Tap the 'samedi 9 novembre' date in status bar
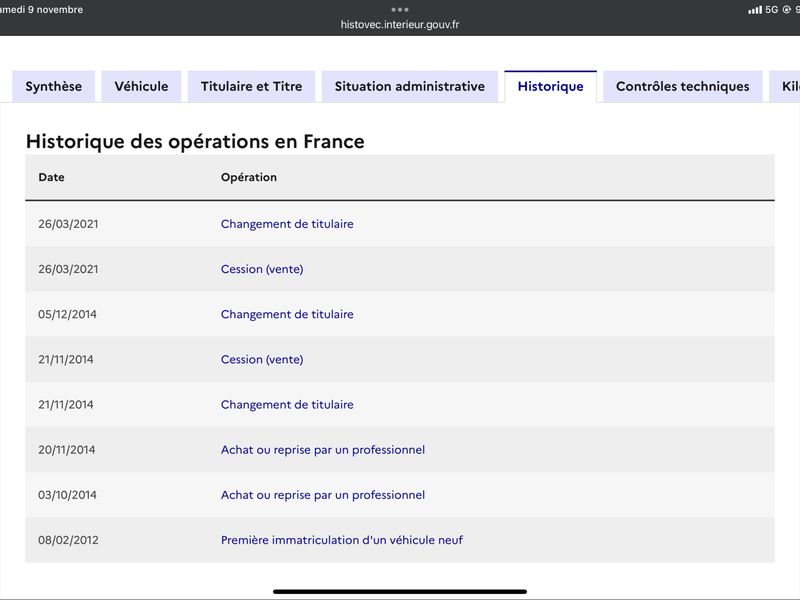The height and width of the screenshot is (600, 800). coord(41,9)
